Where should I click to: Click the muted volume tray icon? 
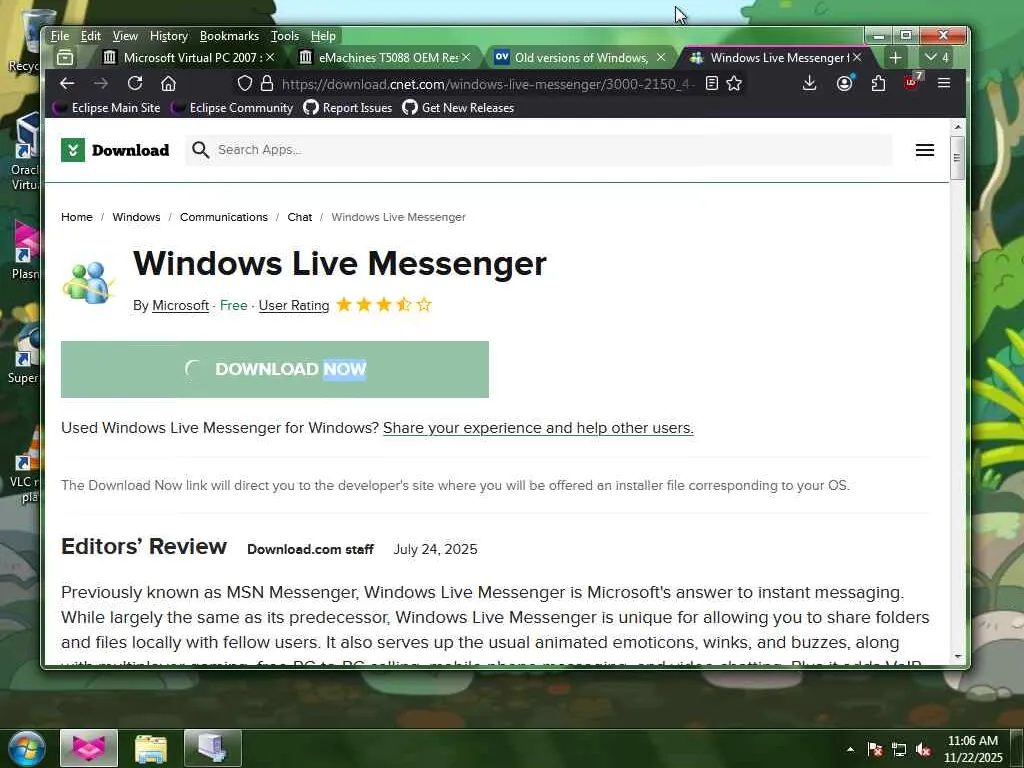(923, 749)
